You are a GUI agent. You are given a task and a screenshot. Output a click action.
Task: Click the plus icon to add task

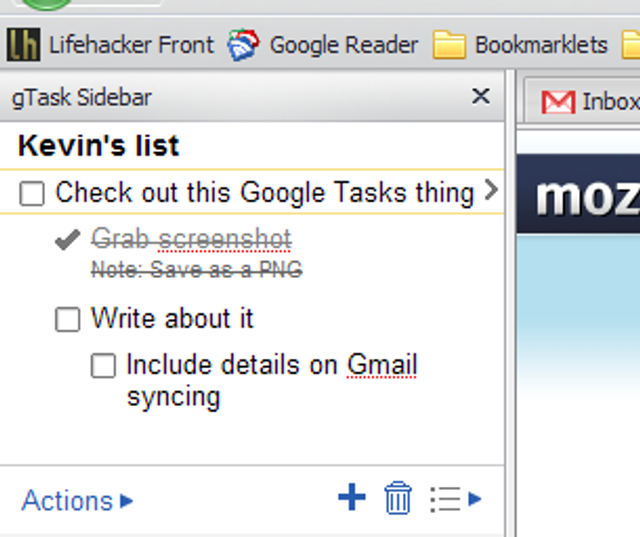[x=352, y=497]
